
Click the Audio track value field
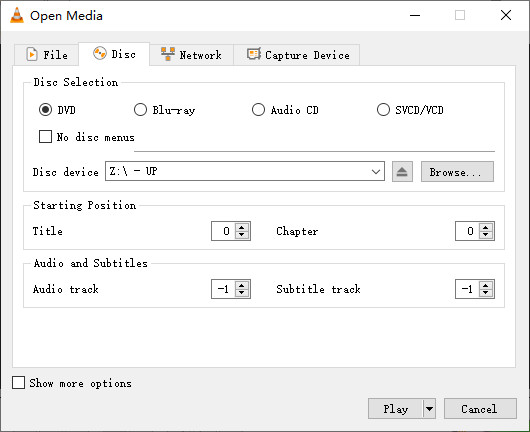(223, 289)
